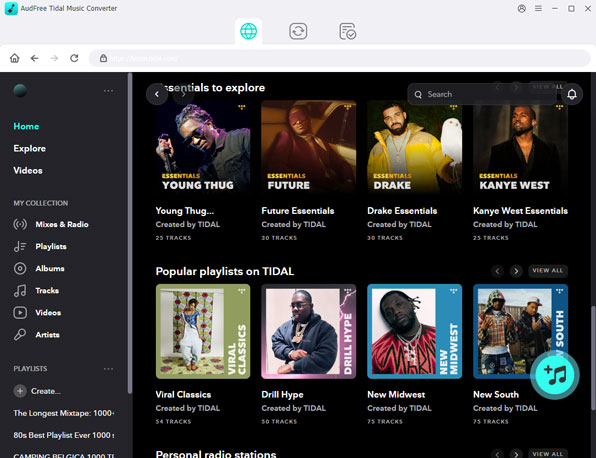Screen dimensions: 596x458
Task: Click the sidebar vertical scrollbar
Action: [130, 233]
